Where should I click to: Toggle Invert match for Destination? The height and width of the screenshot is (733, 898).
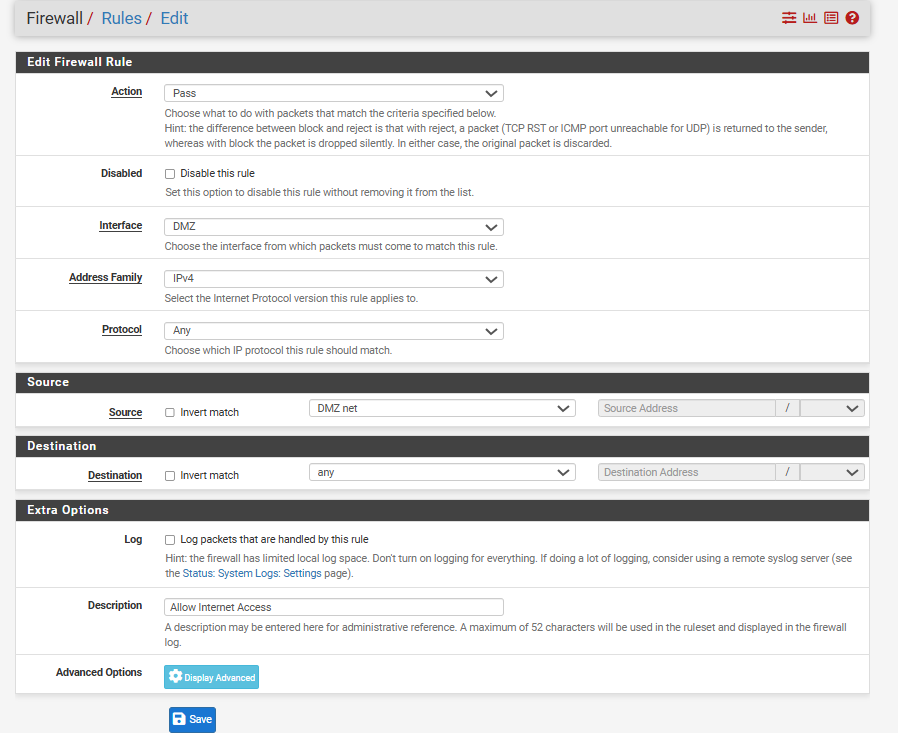point(170,476)
